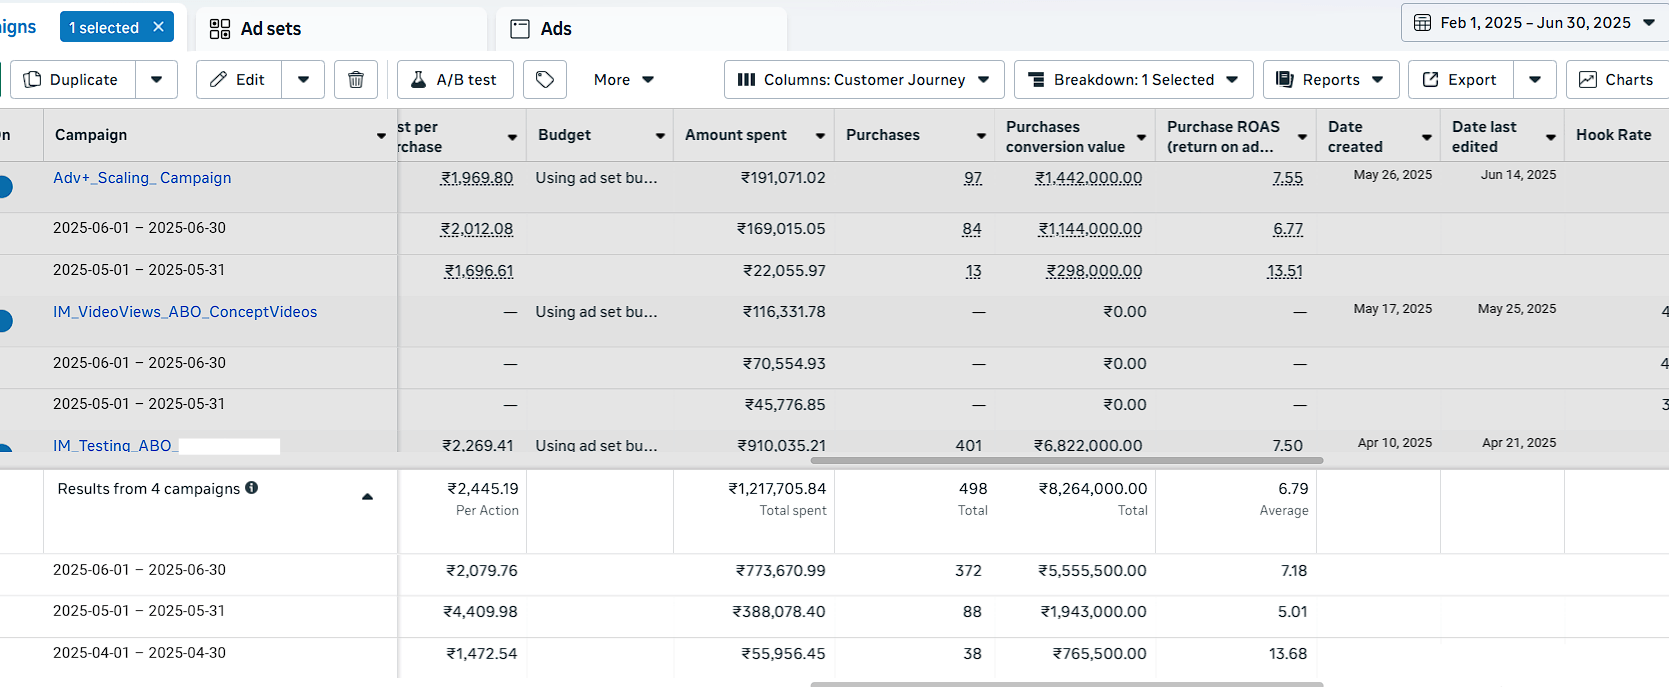Open Breakdown: 1 Selected dropdown
This screenshot has height=688, width=1669.
point(1133,80)
